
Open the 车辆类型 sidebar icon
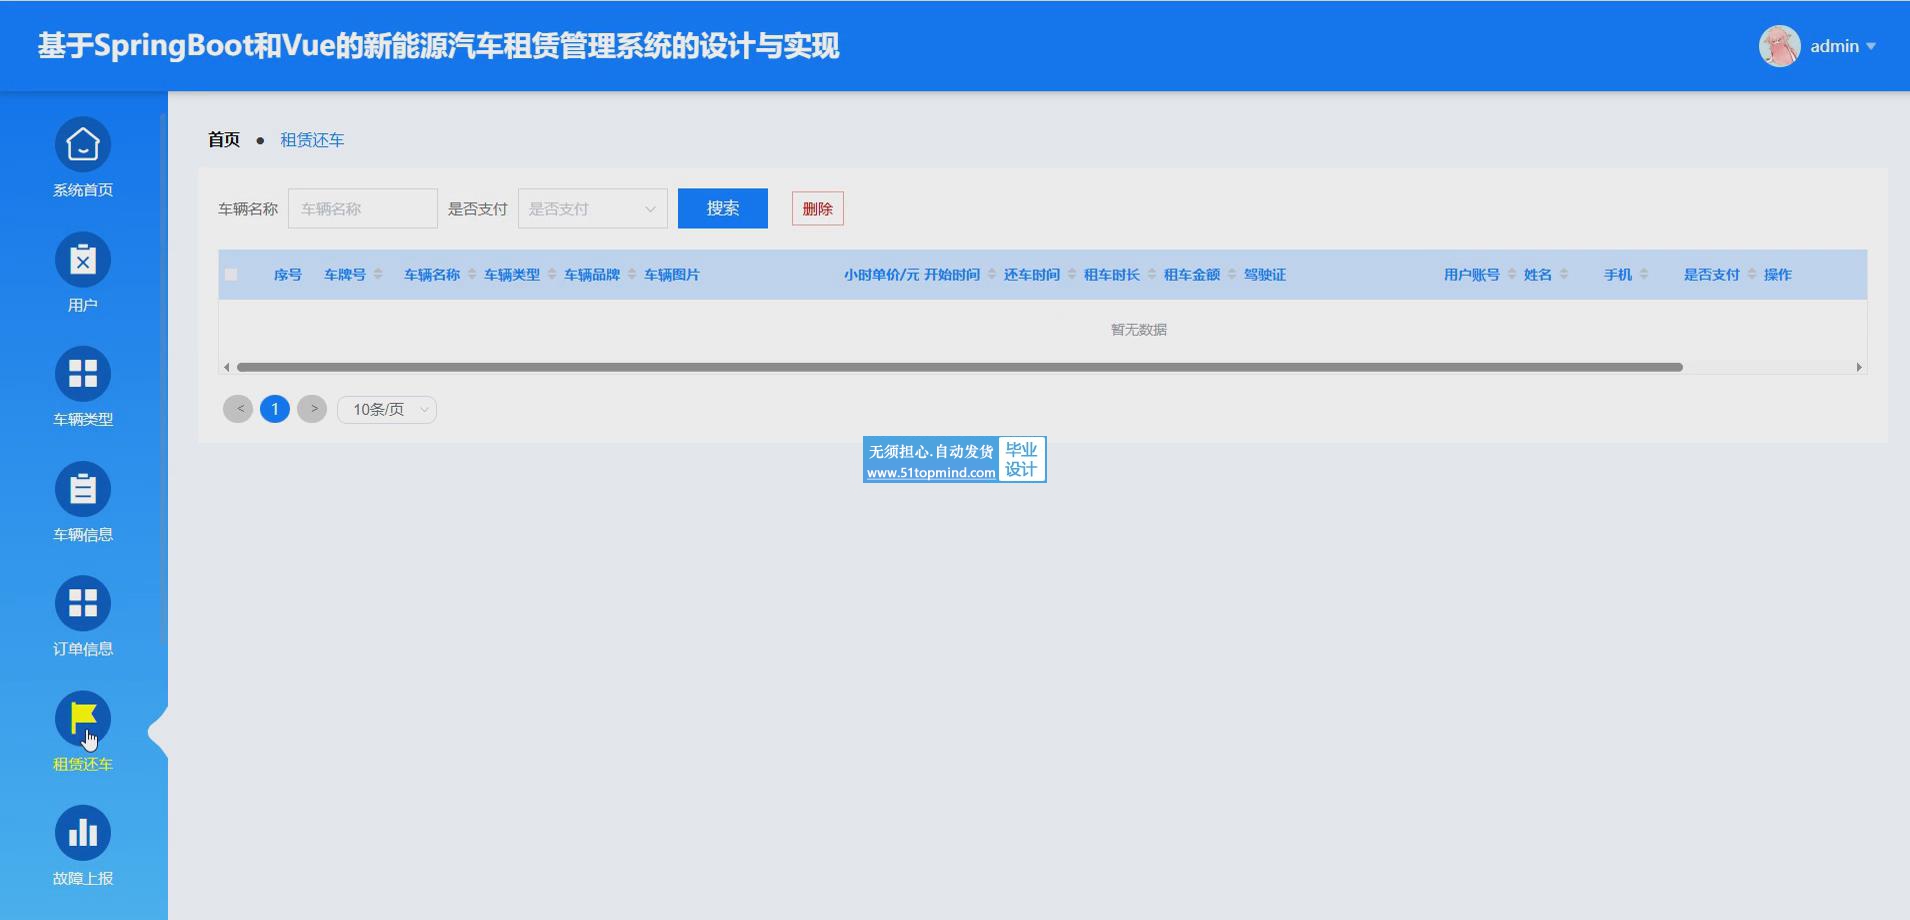tap(83, 374)
